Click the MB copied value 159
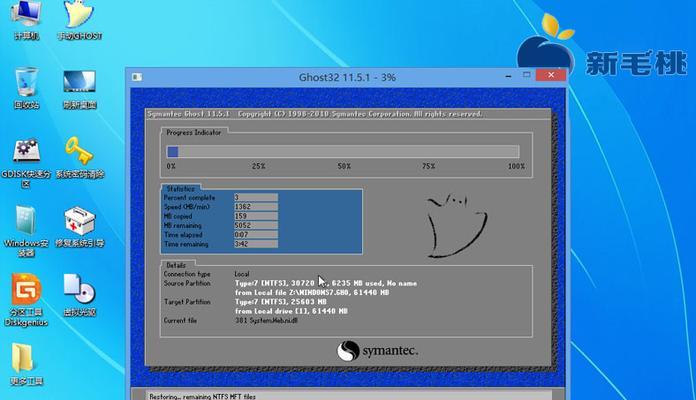 coord(256,216)
